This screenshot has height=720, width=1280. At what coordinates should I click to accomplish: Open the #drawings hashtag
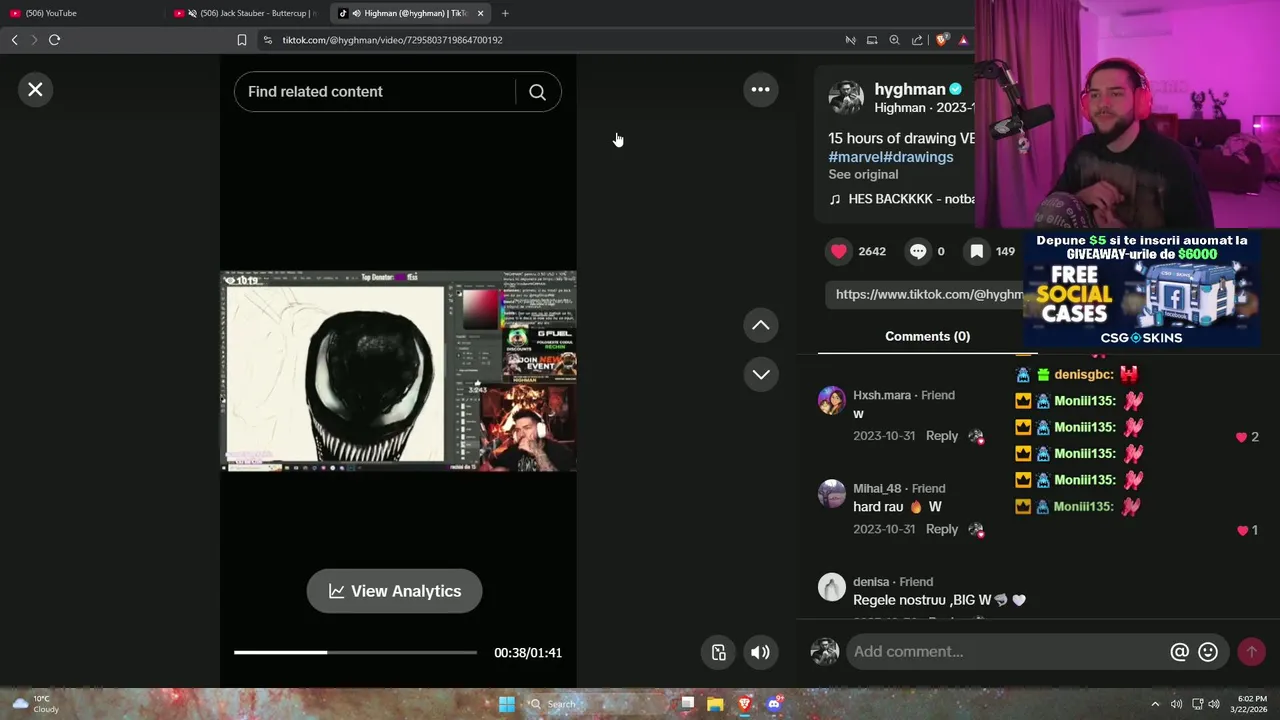click(918, 157)
